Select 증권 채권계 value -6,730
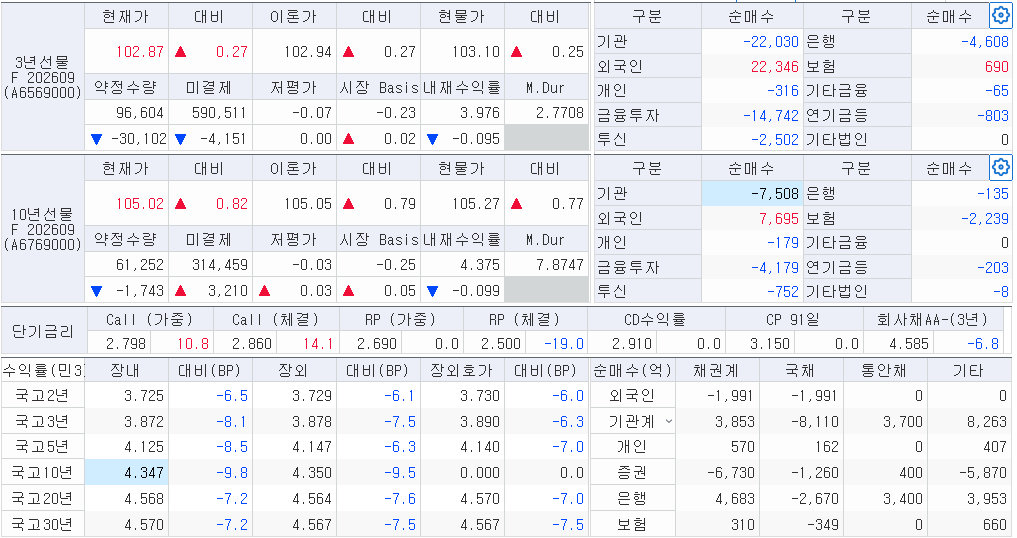 pyautogui.click(x=730, y=473)
